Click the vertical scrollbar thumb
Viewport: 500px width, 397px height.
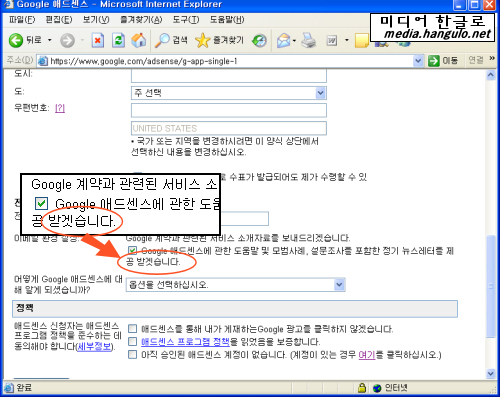click(490, 287)
